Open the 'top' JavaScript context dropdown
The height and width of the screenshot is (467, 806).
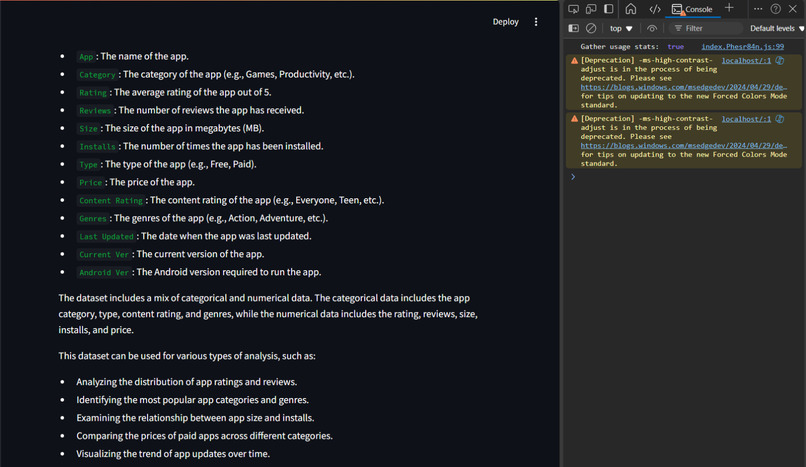[621, 28]
